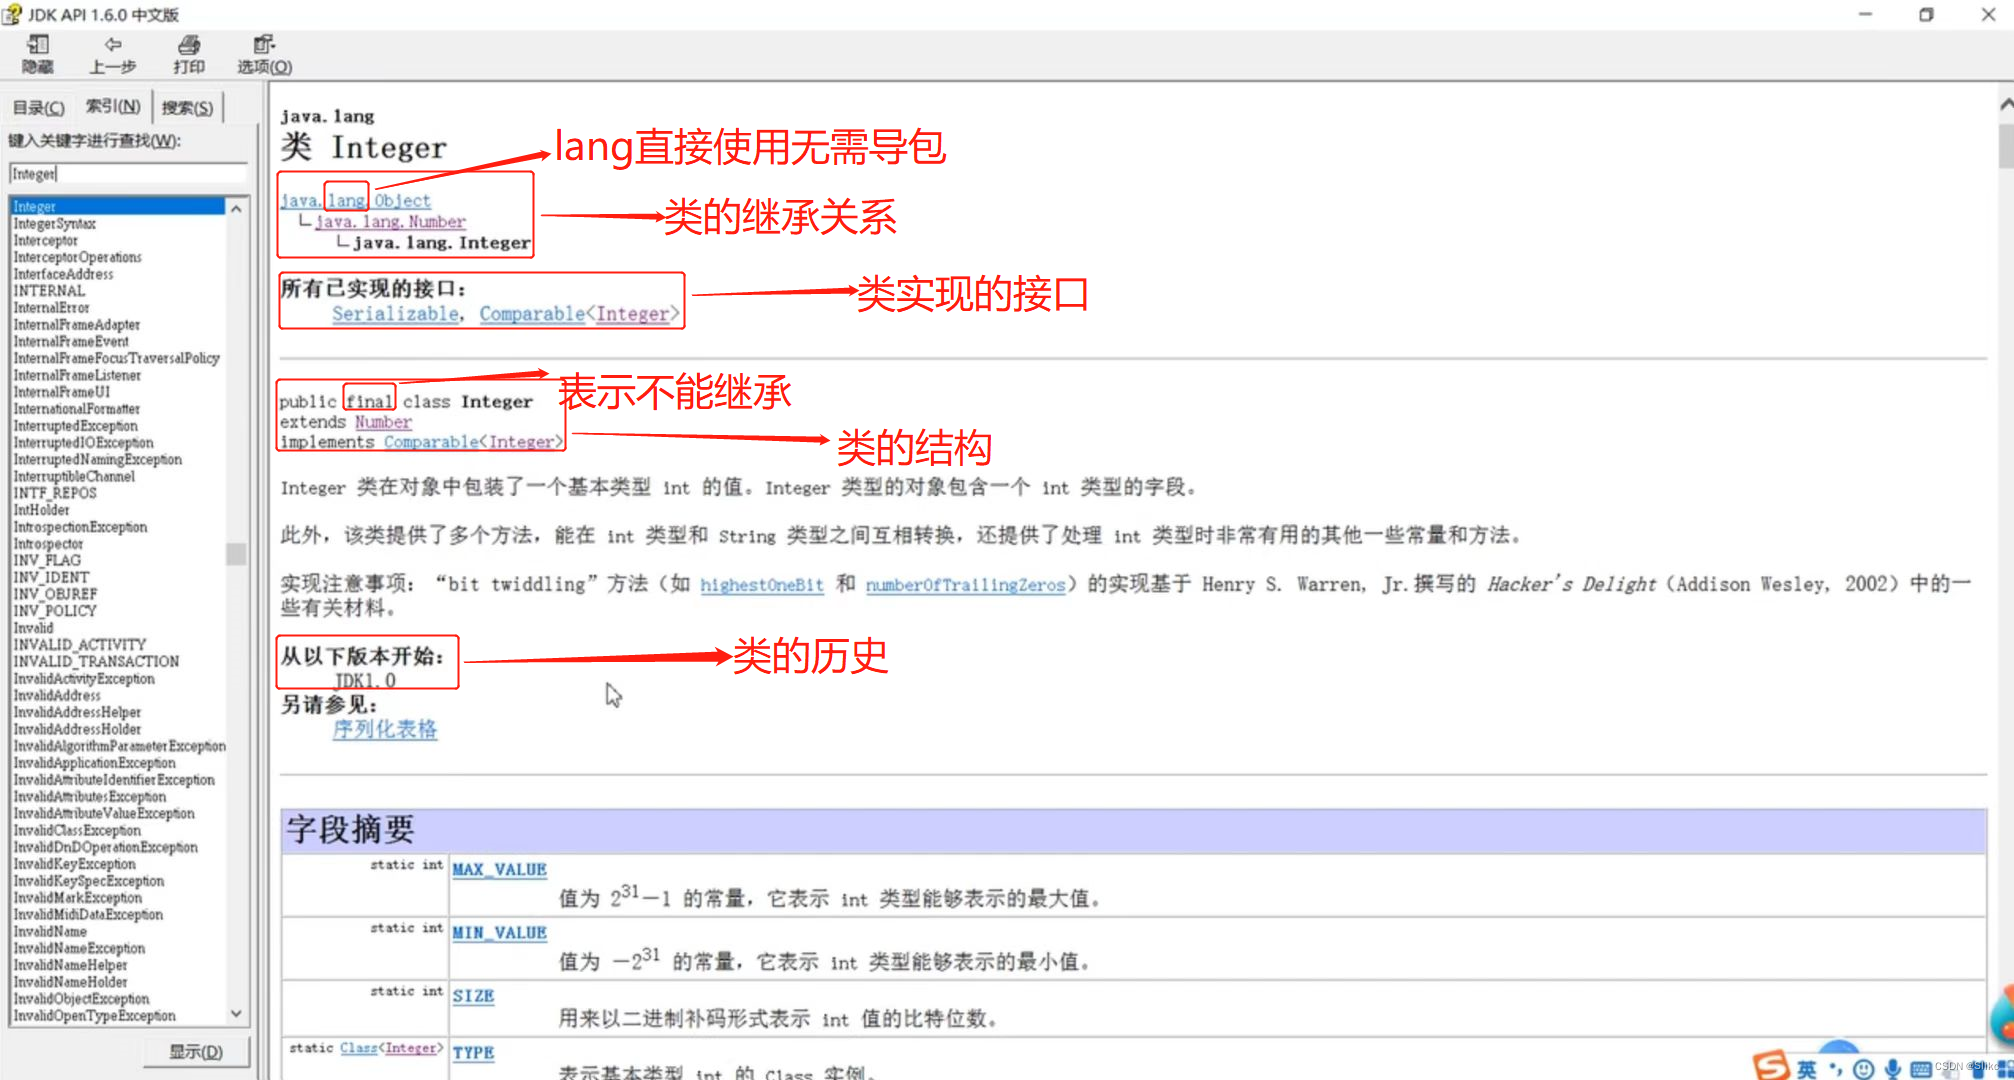
Task: Click the keyword search input field
Action: pyautogui.click(x=128, y=174)
